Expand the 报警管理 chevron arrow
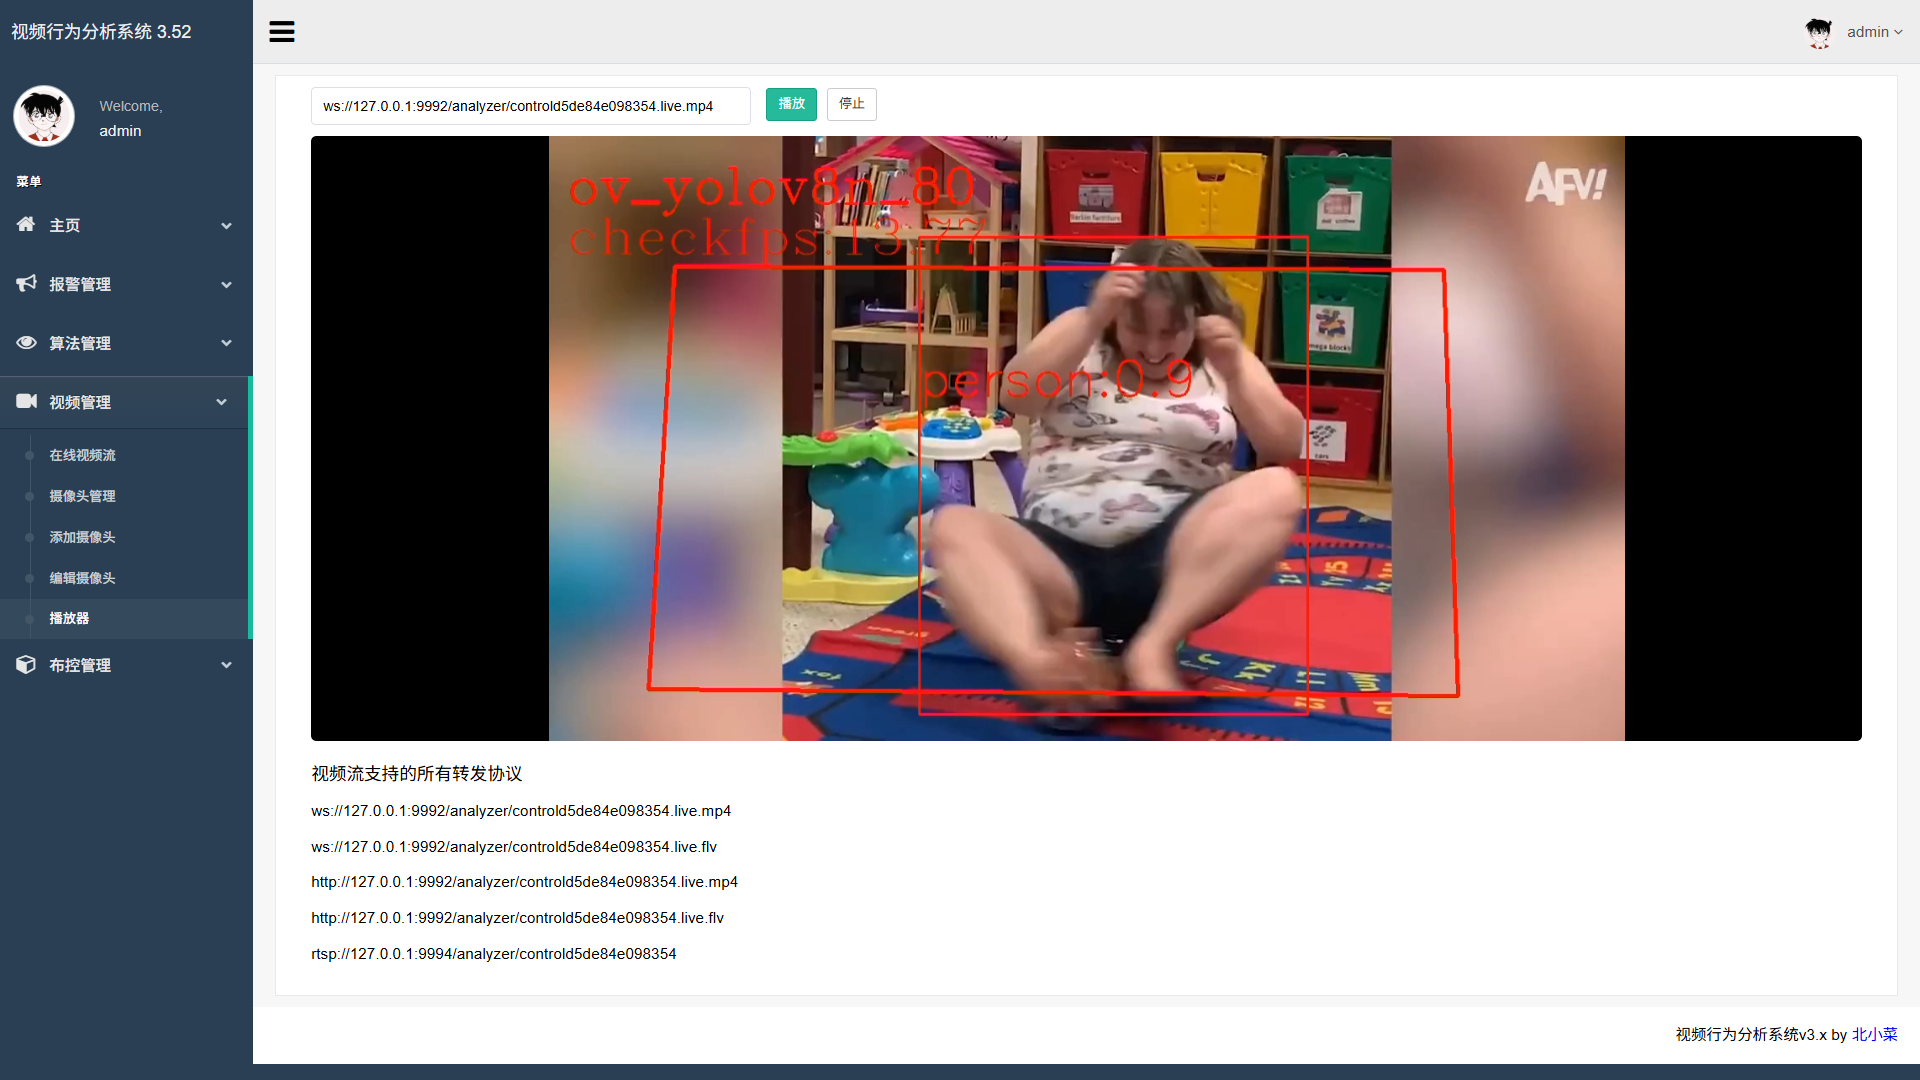The image size is (1920, 1080). 227,285
